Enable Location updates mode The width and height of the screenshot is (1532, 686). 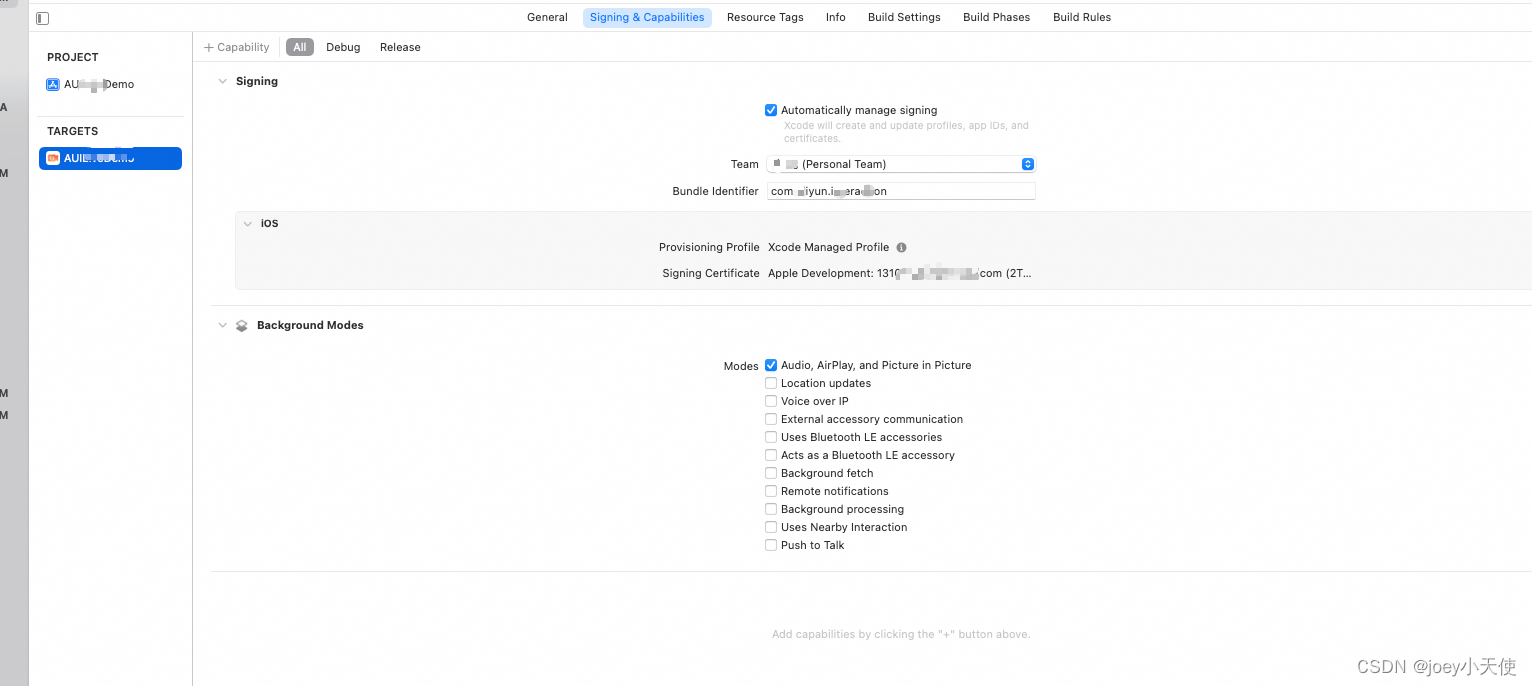pyautogui.click(x=771, y=383)
